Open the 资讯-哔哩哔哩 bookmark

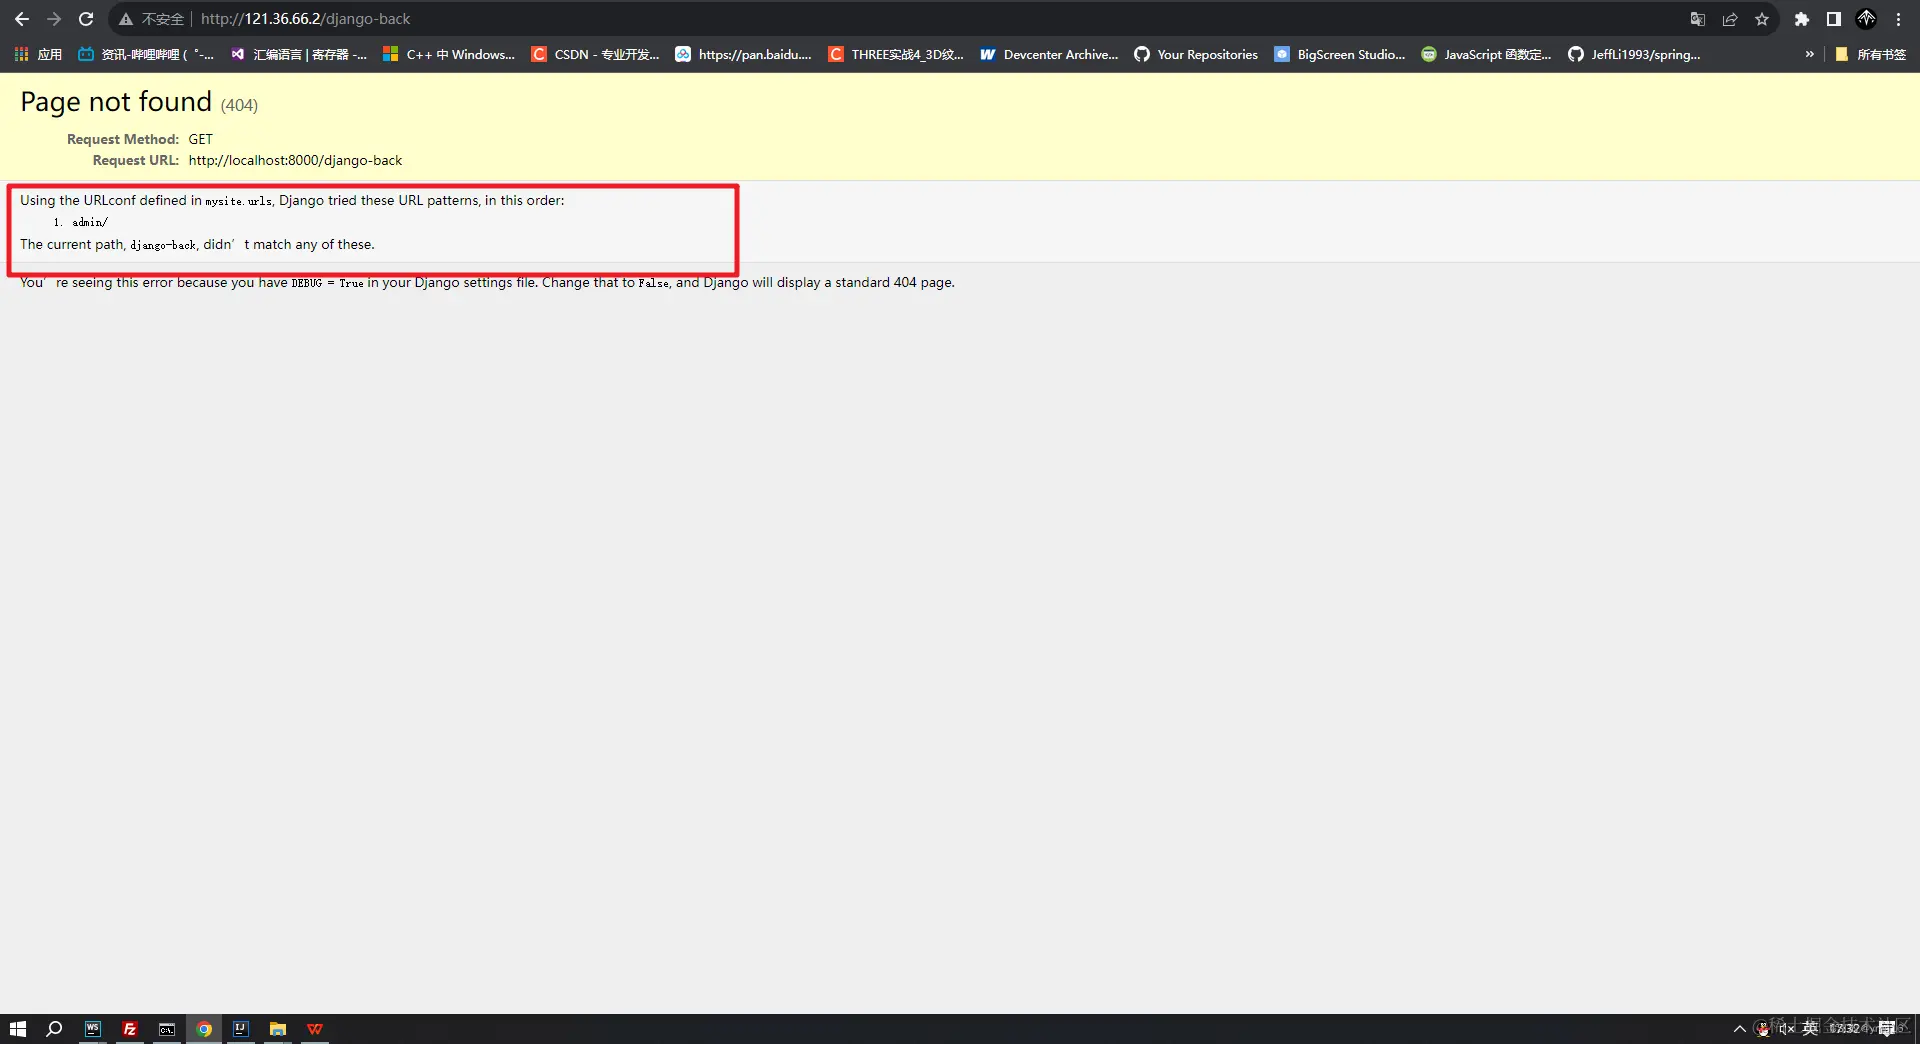pos(146,54)
